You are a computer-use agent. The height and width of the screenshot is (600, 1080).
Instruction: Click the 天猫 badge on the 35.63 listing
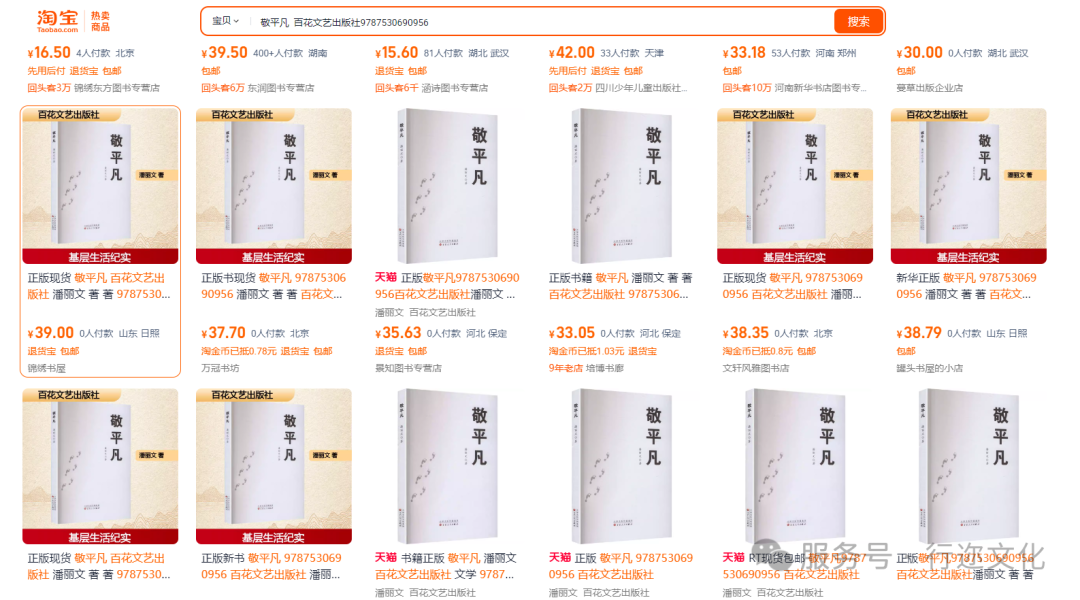[386, 277]
